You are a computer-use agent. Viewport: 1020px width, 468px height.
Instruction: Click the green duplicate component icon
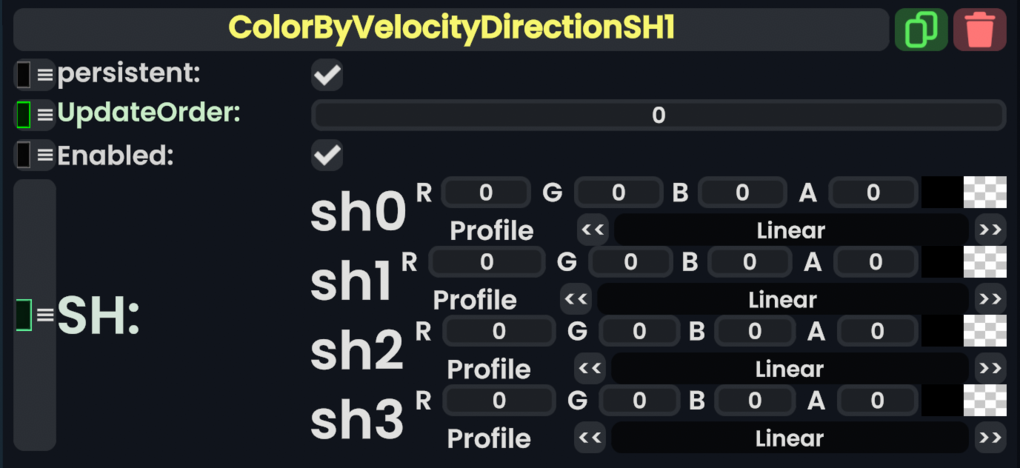(x=920, y=29)
